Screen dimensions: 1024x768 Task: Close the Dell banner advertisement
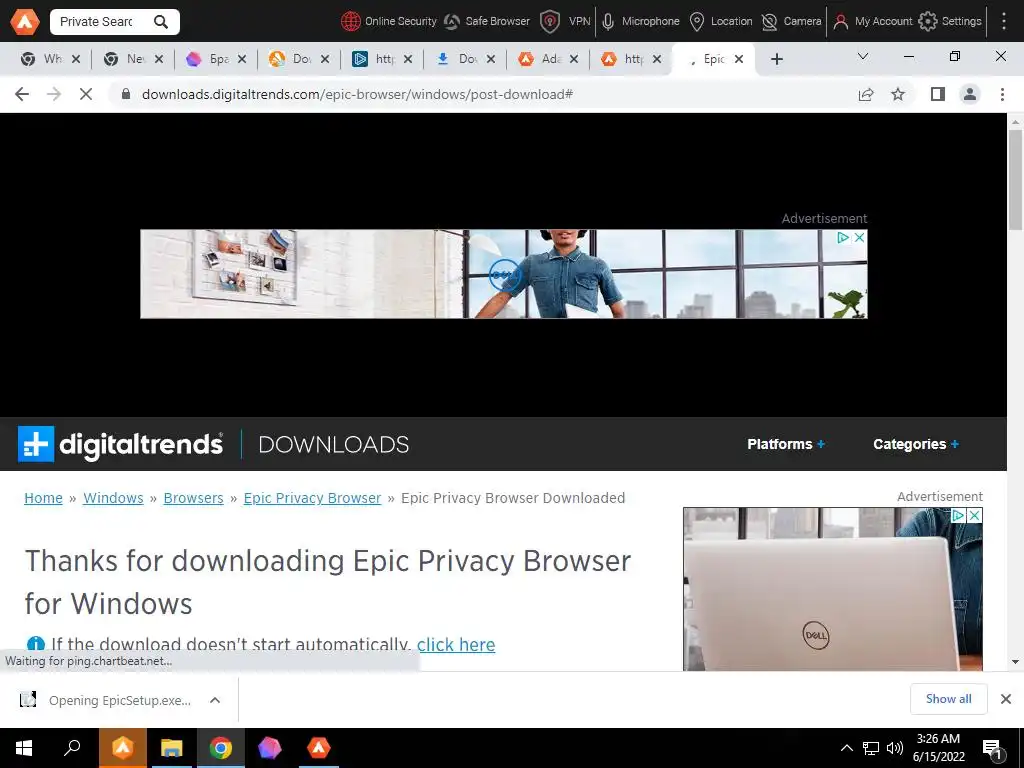coord(859,238)
